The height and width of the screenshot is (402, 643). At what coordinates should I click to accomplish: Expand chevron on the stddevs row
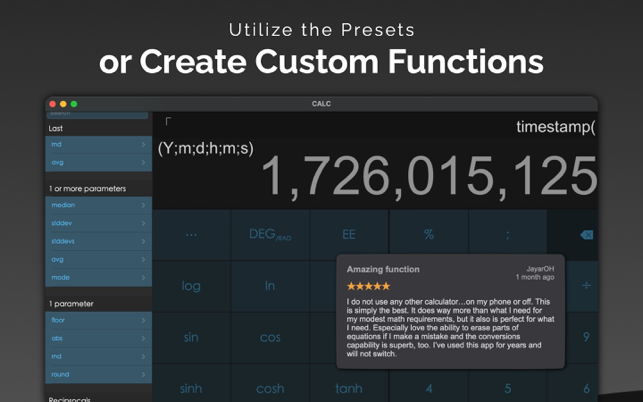143,241
